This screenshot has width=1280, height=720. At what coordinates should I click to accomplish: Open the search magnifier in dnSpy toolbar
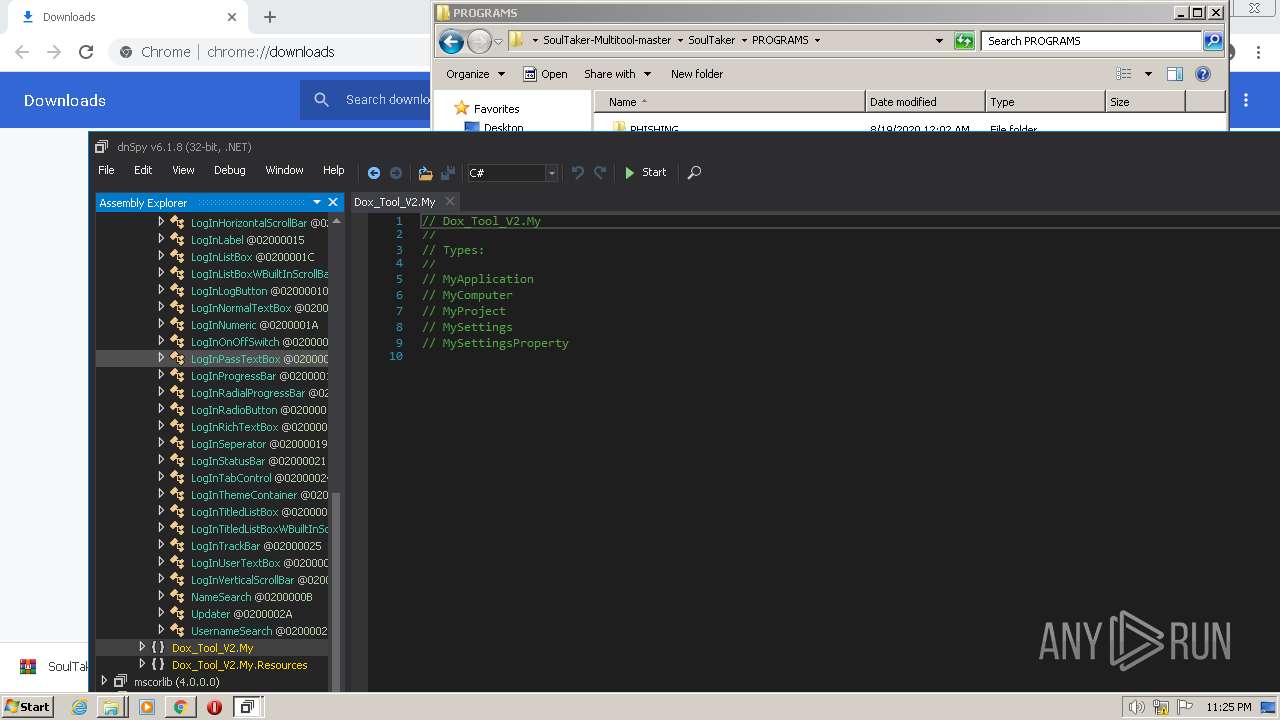point(694,172)
